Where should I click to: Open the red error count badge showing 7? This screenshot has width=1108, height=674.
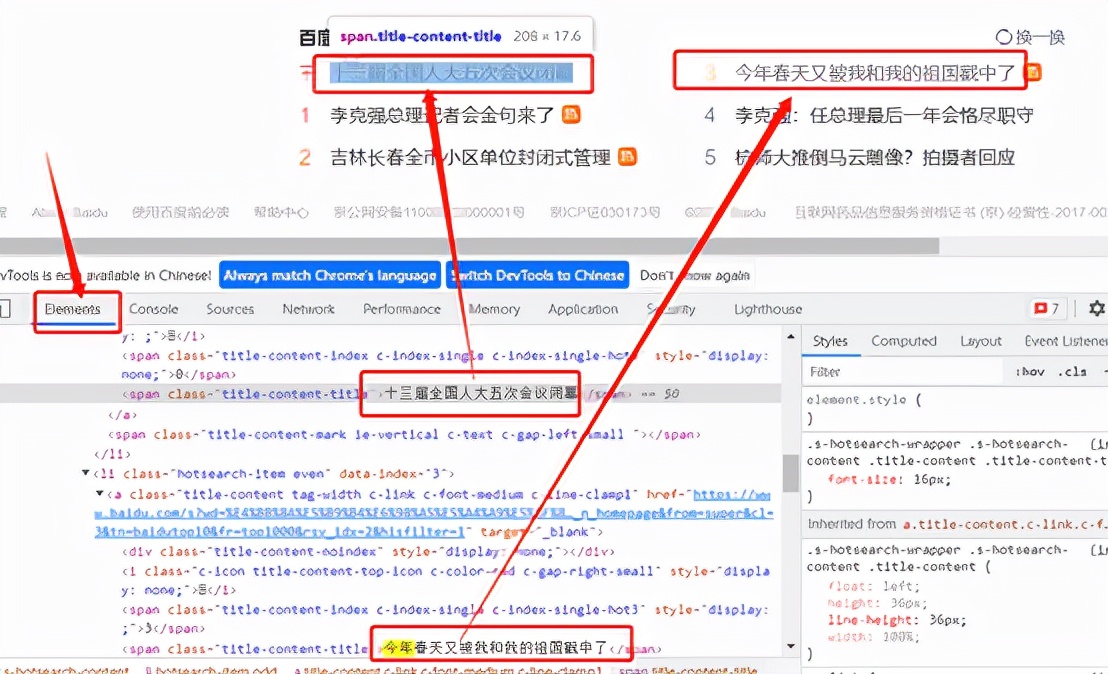pos(1046,308)
